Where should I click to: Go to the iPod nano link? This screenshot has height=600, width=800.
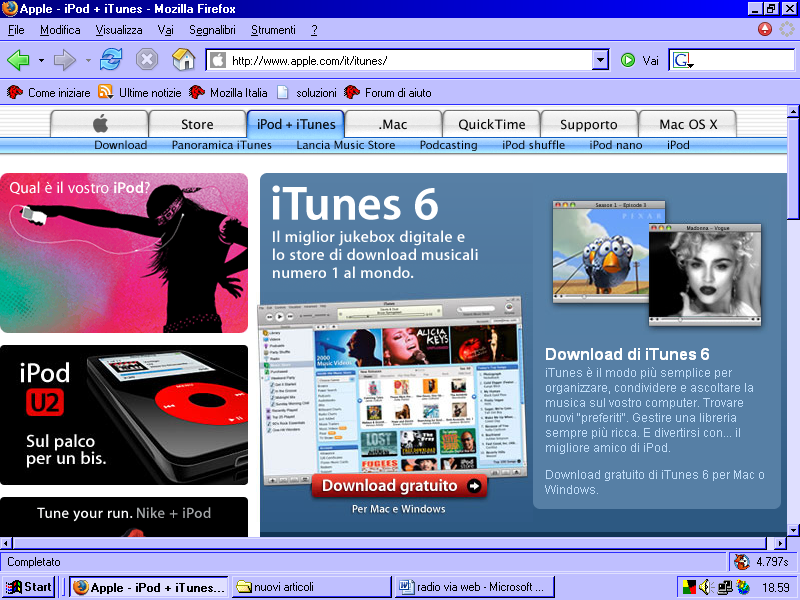616,145
